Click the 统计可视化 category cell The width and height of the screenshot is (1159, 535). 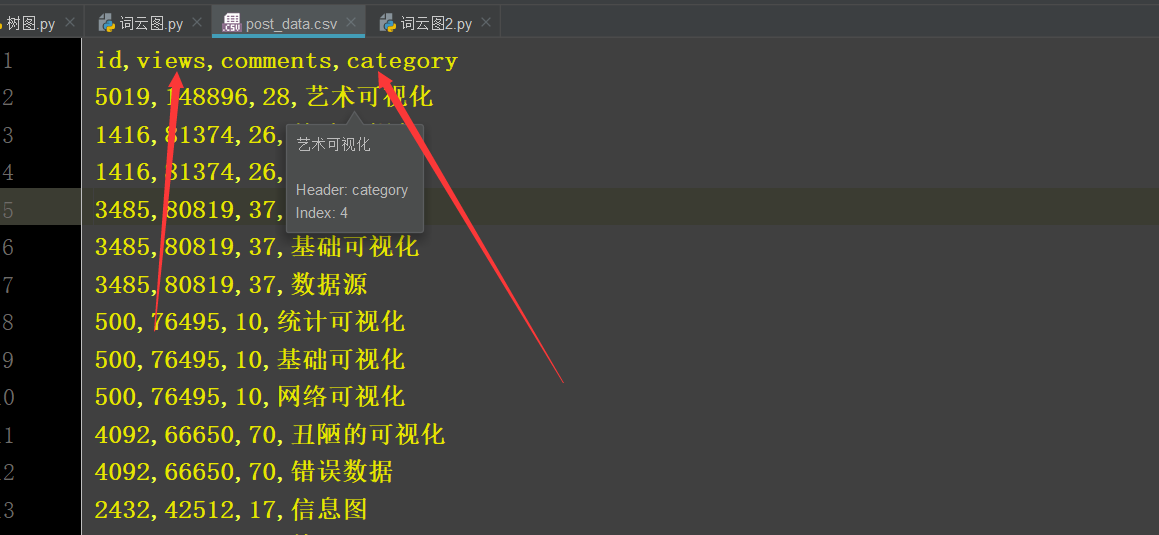(x=341, y=322)
